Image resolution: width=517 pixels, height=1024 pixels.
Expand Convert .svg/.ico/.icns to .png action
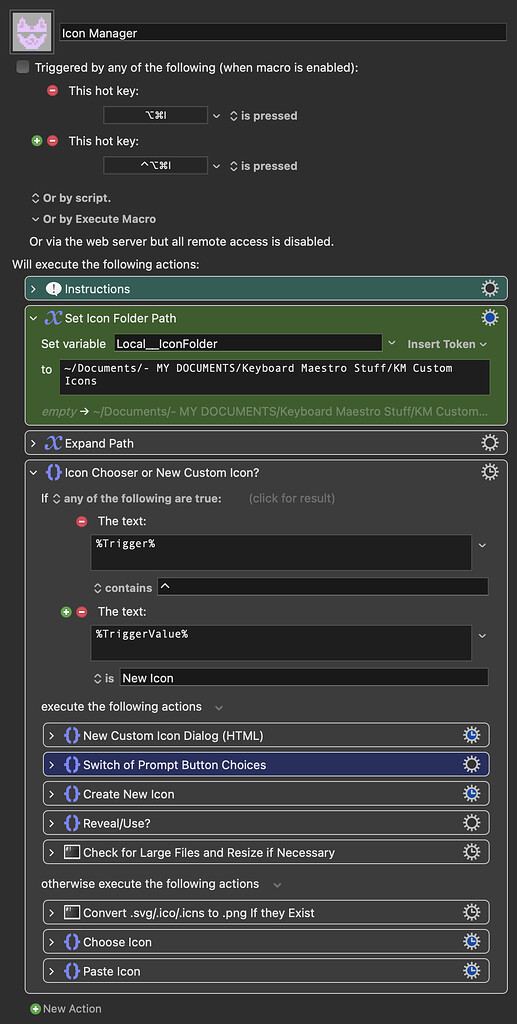point(52,912)
